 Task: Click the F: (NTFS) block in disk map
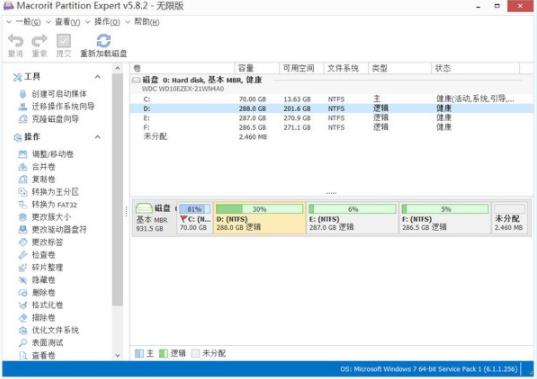[445, 218]
